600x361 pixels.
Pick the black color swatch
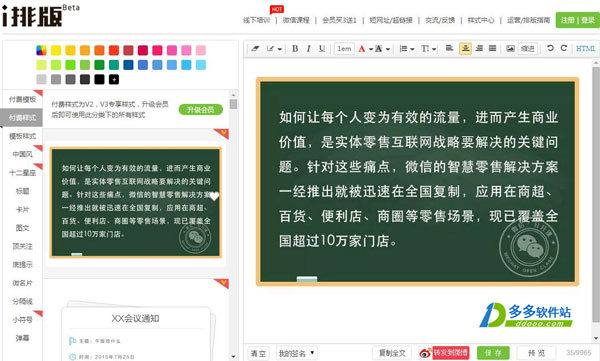[x=99, y=79]
